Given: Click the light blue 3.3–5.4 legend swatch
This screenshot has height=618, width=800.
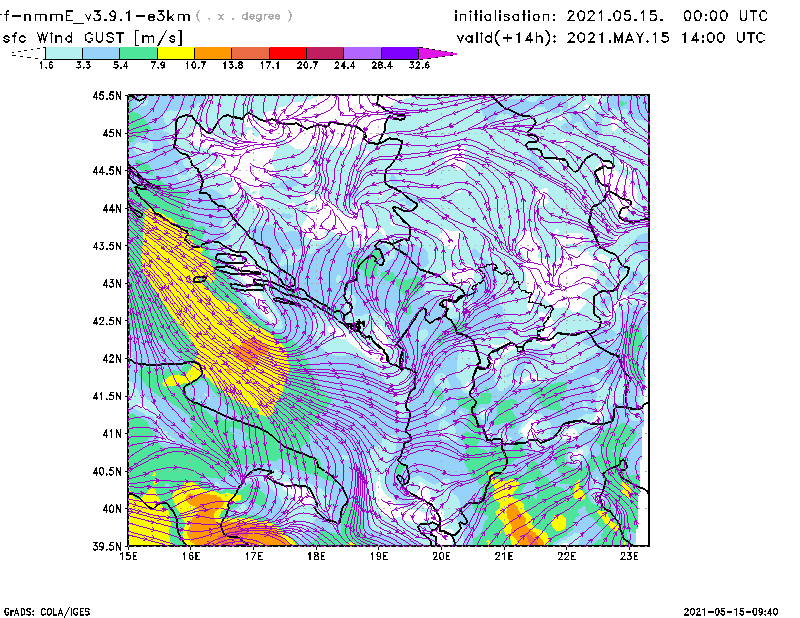Looking at the screenshot, I should 101,53.
